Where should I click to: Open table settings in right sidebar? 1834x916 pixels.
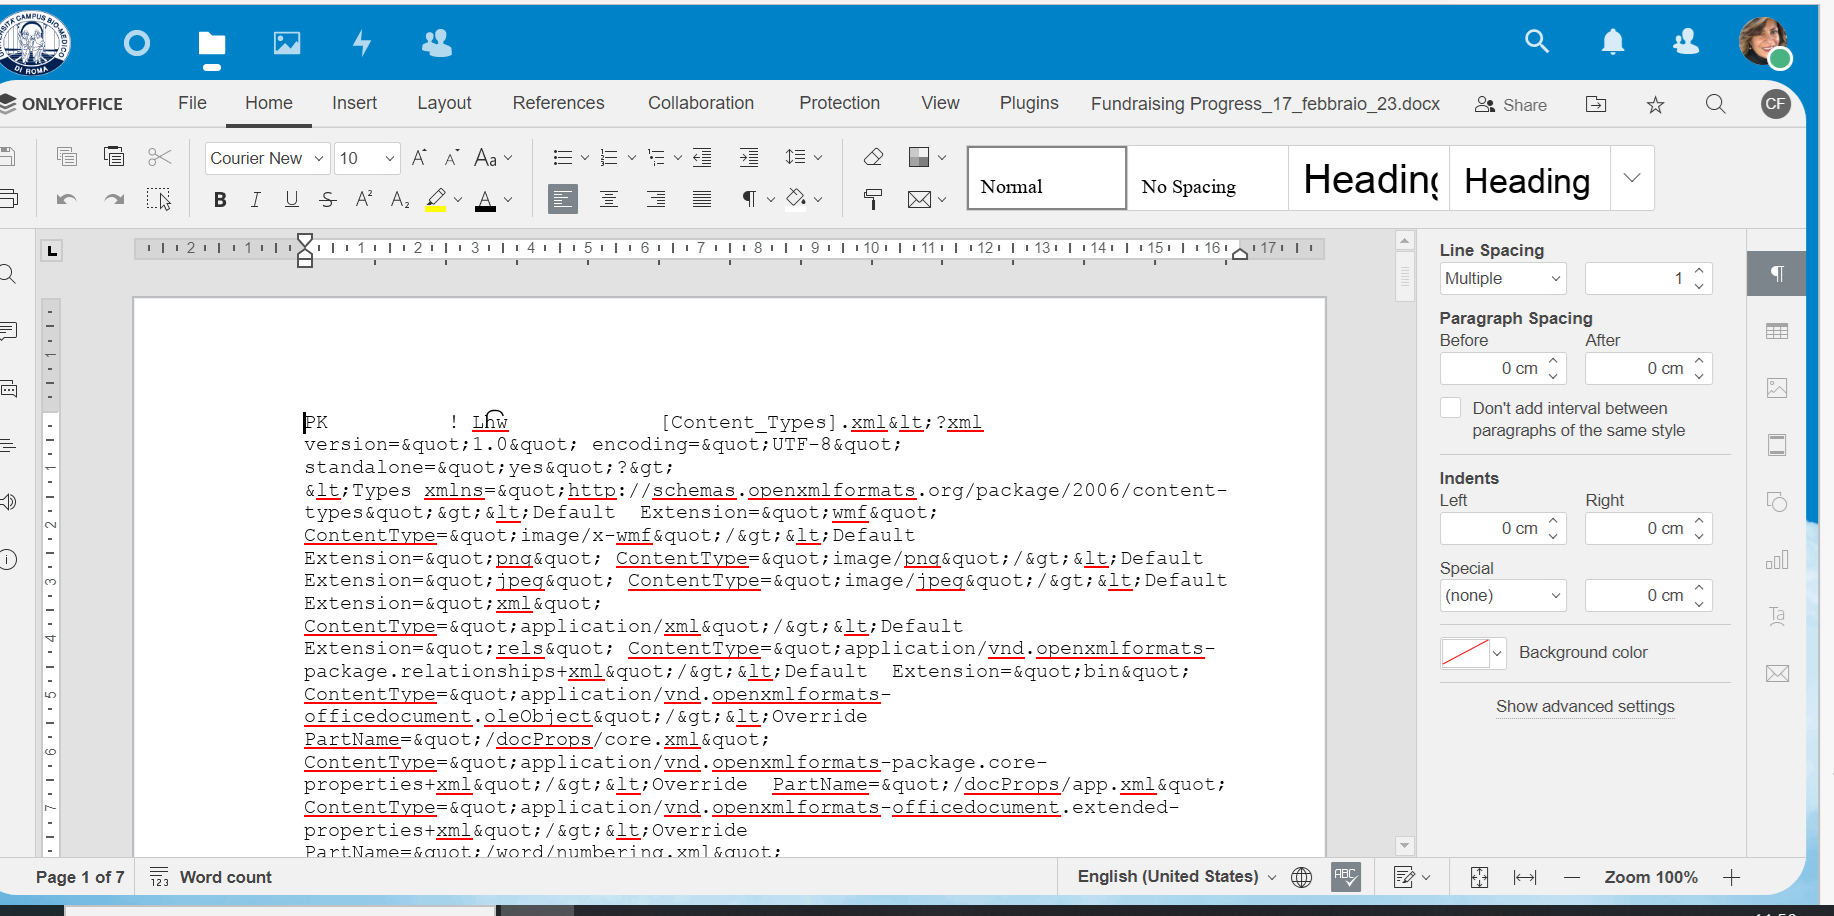tap(1777, 331)
